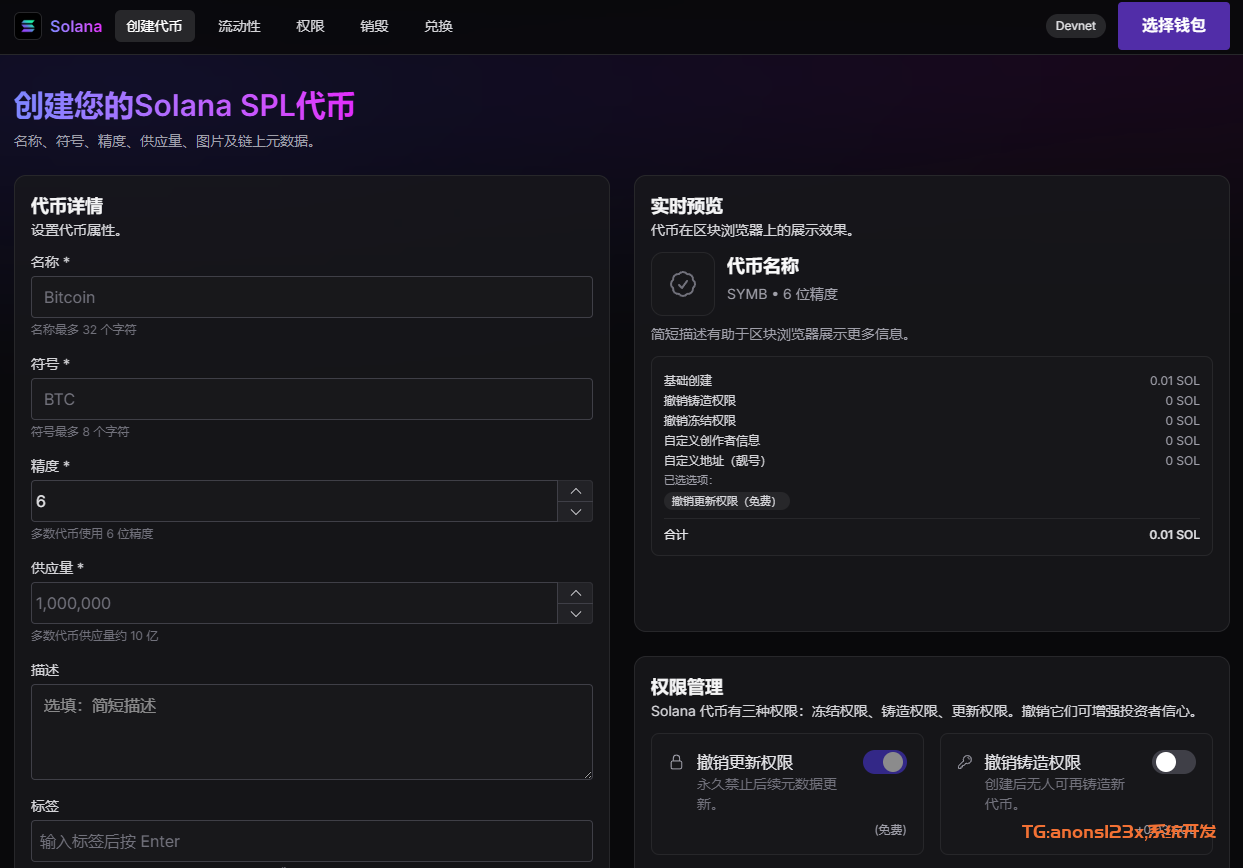Go to the 销毁 tab
This screenshot has height=868, width=1243.
374,26
